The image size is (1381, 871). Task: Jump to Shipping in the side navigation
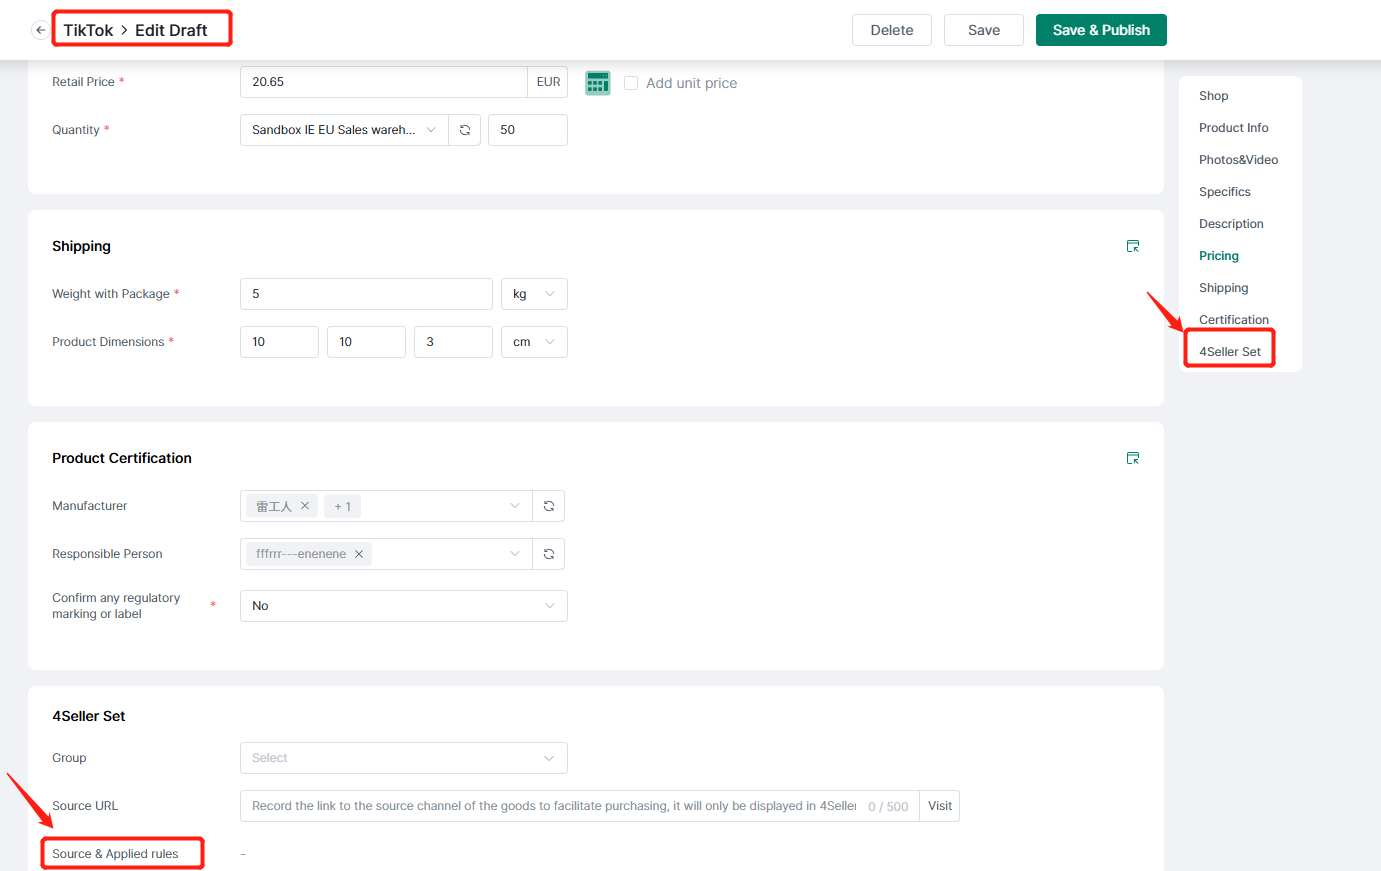coord(1224,288)
